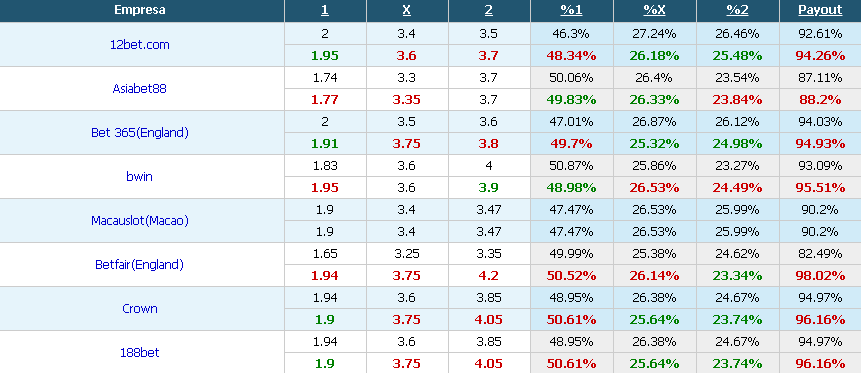Select the Macauslot(Macao) link

tap(139, 220)
